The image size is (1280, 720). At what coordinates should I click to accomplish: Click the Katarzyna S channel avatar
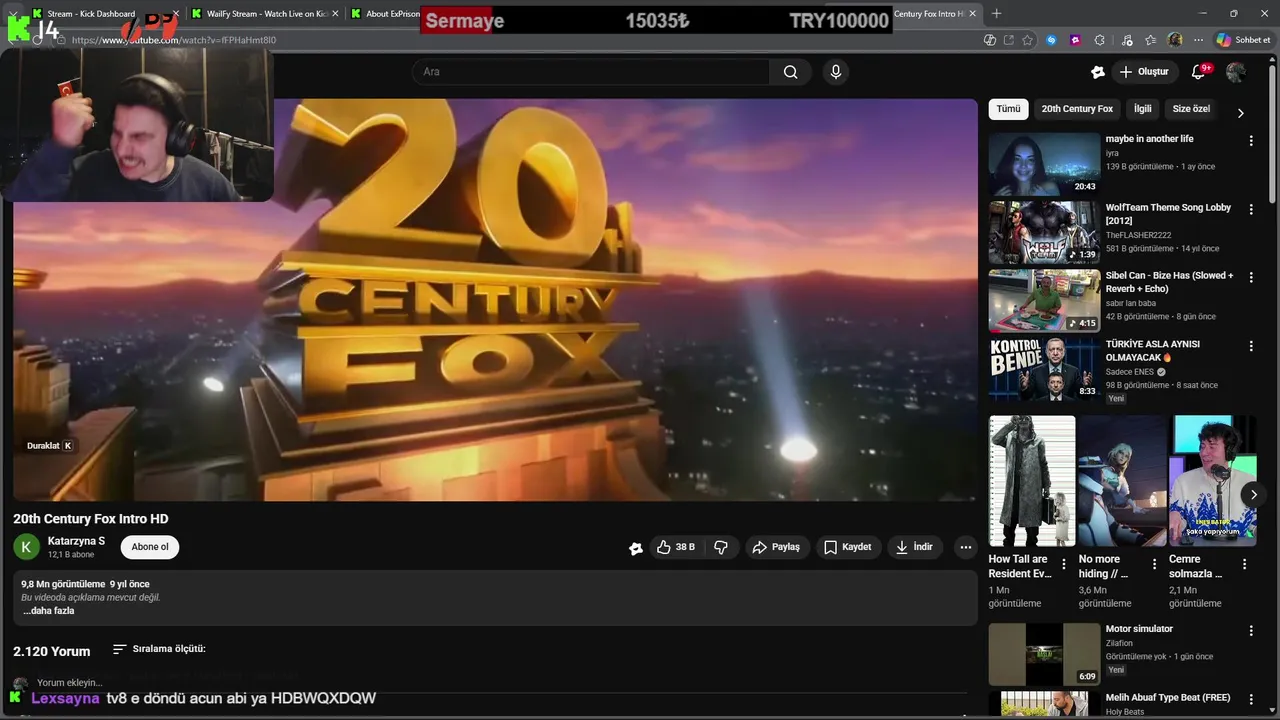click(x=27, y=547)
